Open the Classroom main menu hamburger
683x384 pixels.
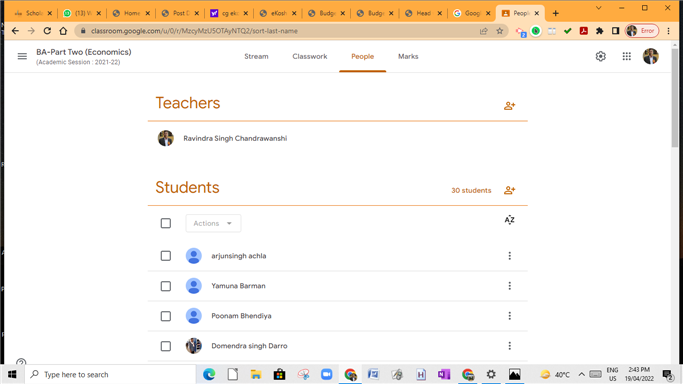(x=22, y=56)
